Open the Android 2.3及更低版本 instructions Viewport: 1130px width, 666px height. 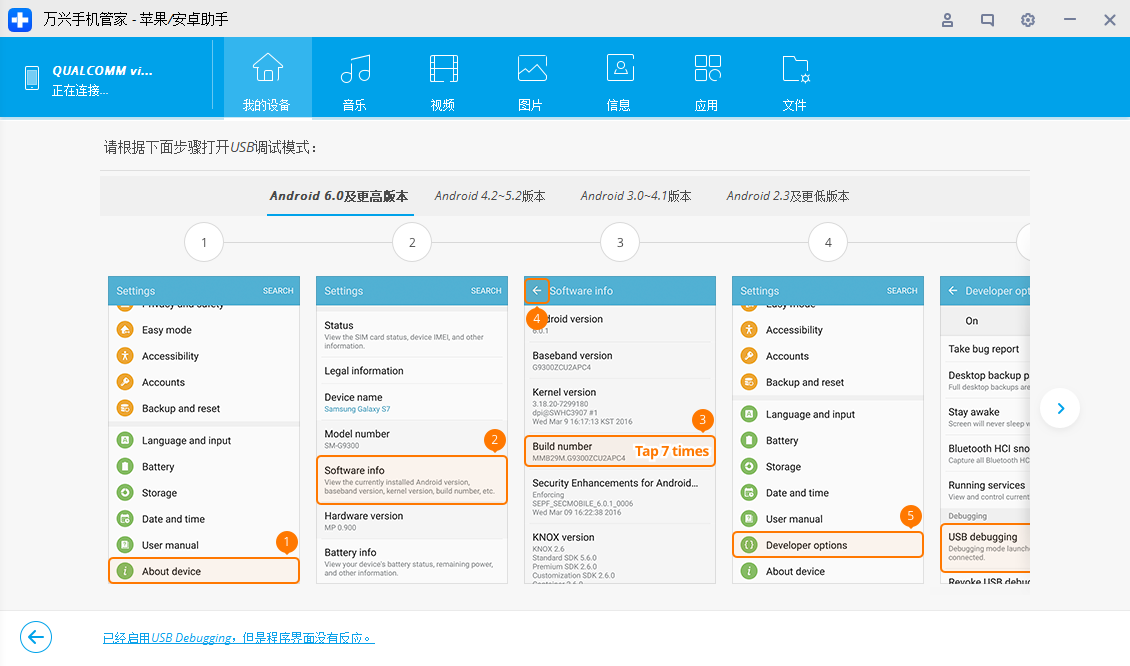click(x=789, y=196)
